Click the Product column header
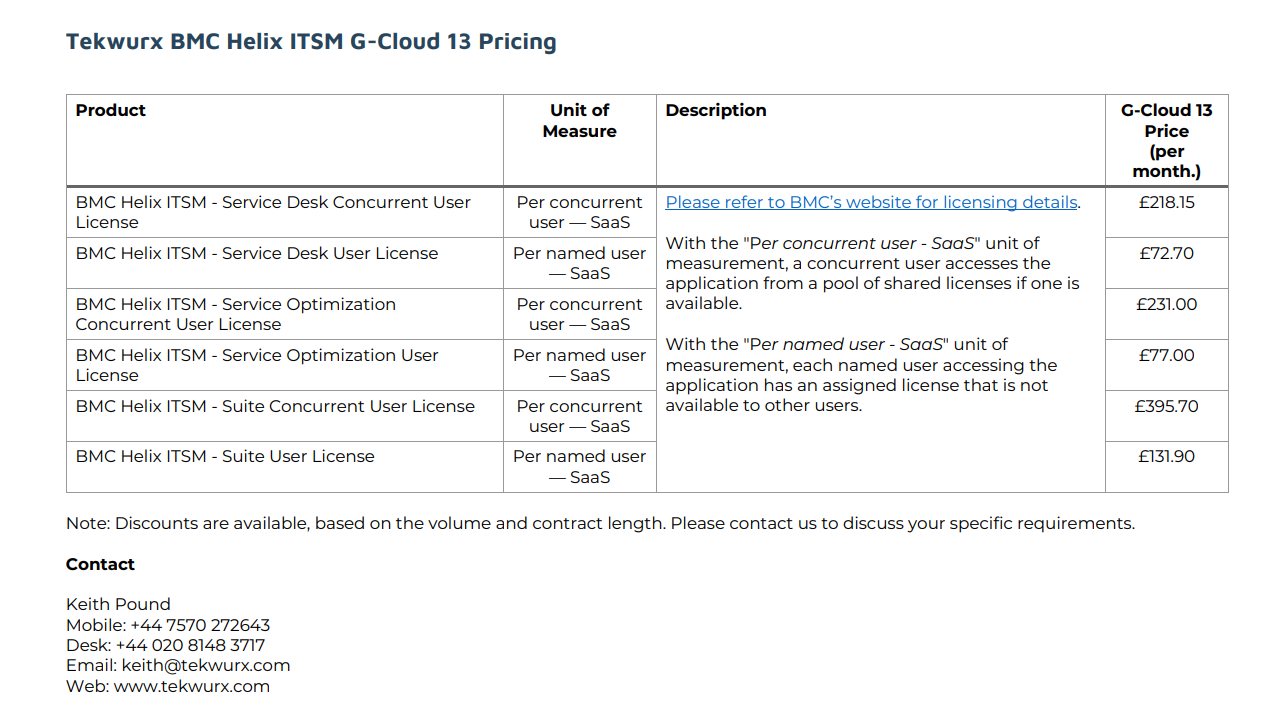The image size is (1277, 726). pos(111,110)
